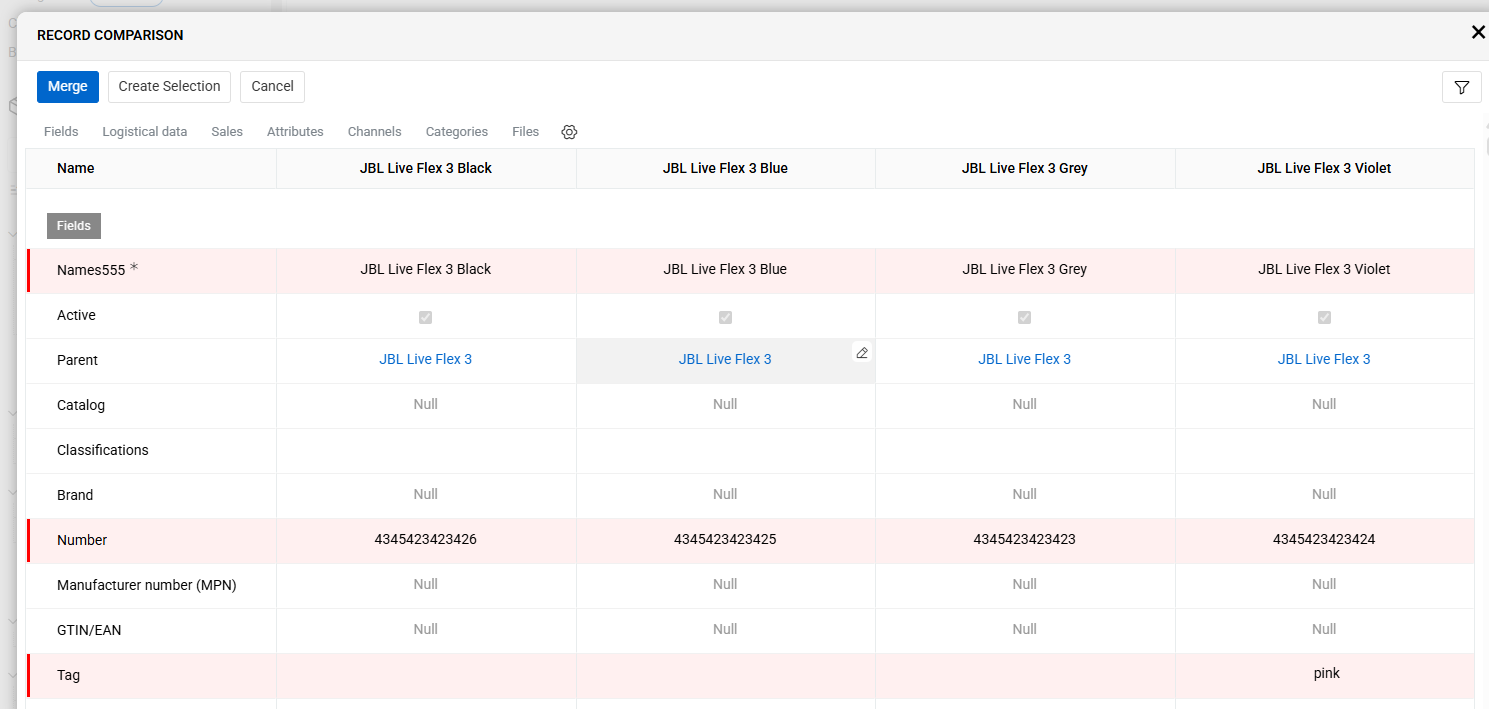The width and height of the screenshot is (1489, 709).
Task: Click the filter funnel icon
Action: tap(1461, 87)
